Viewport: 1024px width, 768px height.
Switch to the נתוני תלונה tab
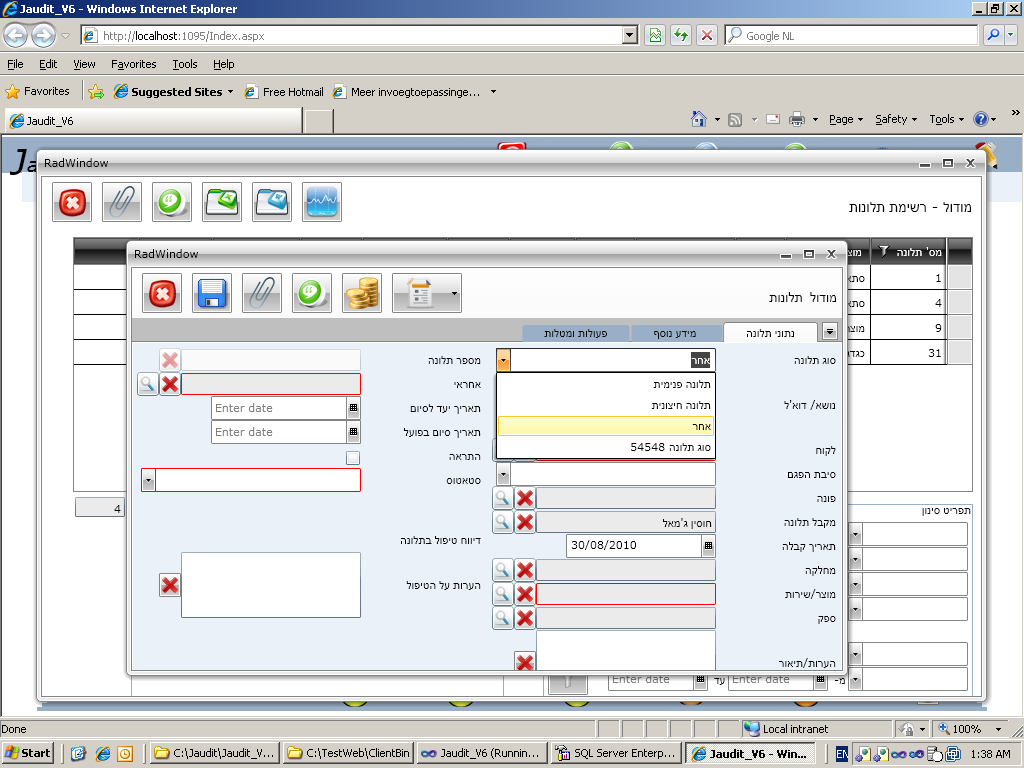770,333
